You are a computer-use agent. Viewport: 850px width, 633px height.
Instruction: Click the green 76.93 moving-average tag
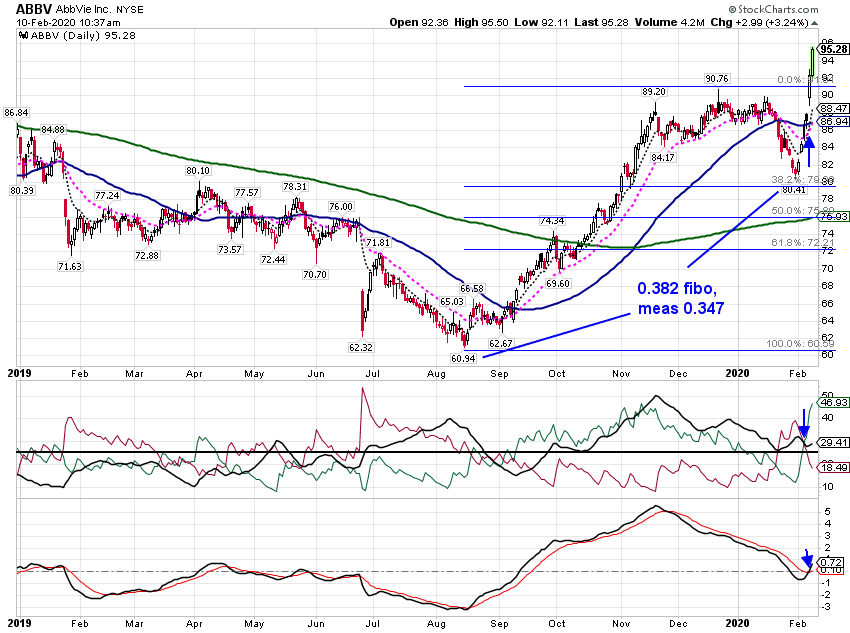tap(834, 216)
